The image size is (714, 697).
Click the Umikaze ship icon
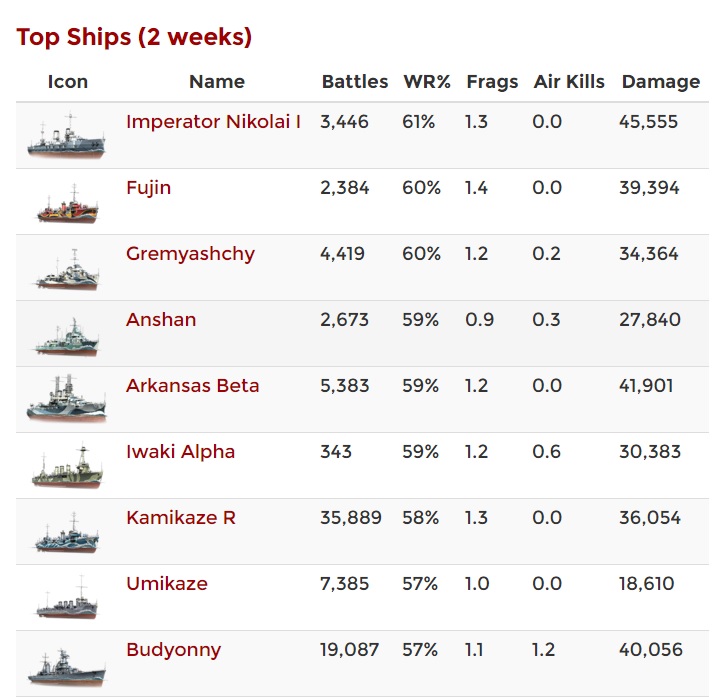[x=66, y=599]
